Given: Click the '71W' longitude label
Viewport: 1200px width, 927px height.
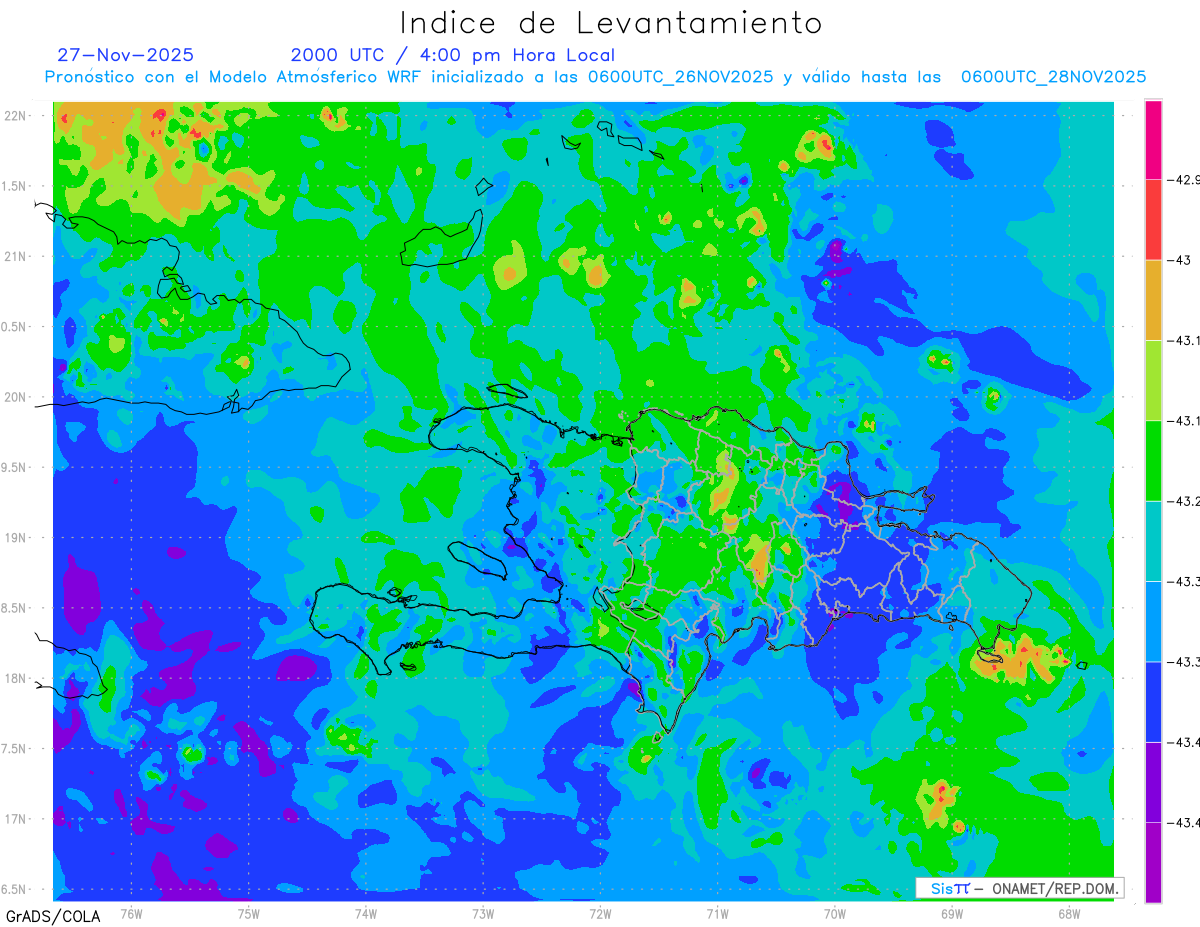Looking at the screenshot, I should click(717, 912).
